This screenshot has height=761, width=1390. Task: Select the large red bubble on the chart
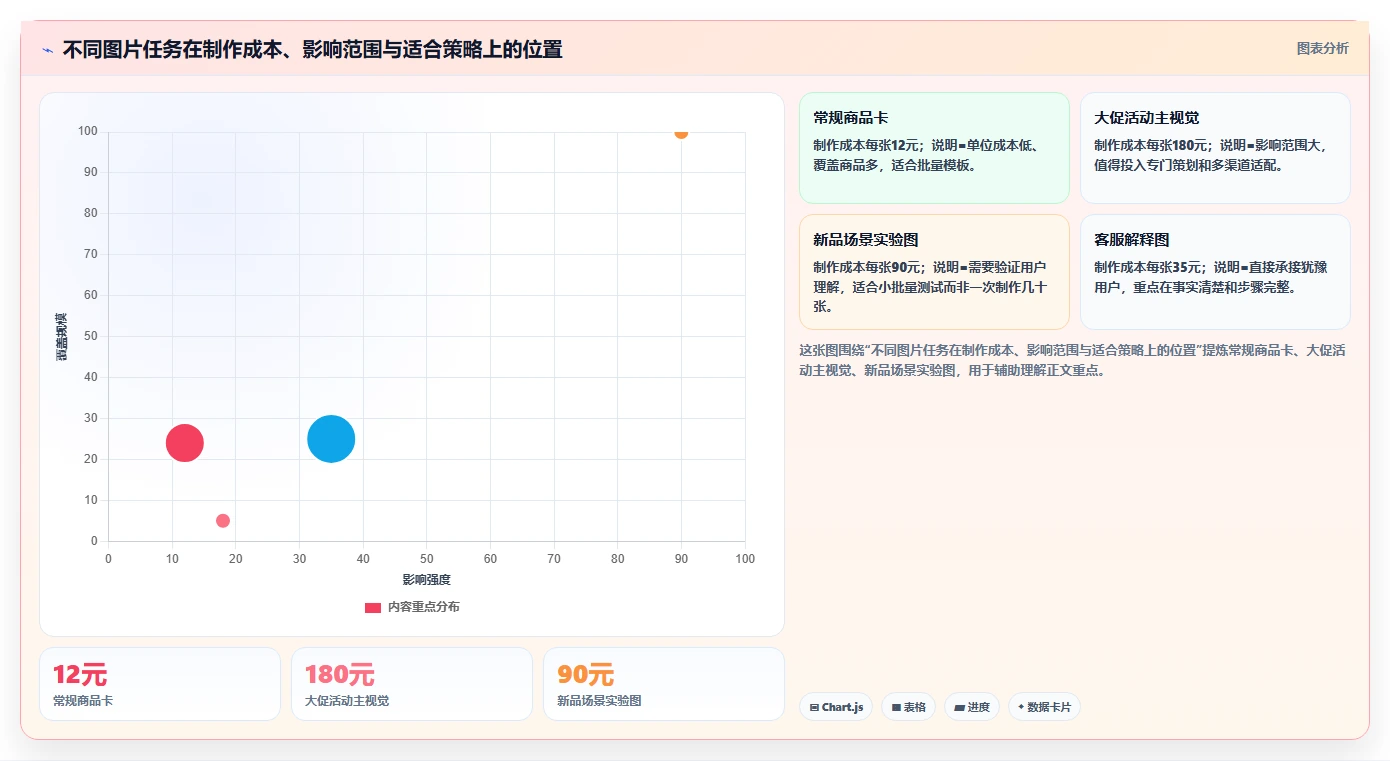(185, 442)
